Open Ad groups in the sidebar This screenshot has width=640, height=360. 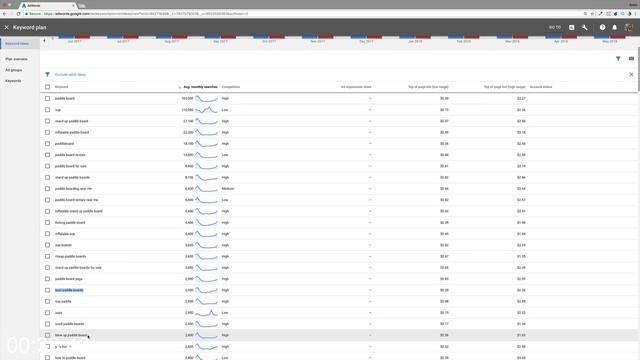(13, 70)
